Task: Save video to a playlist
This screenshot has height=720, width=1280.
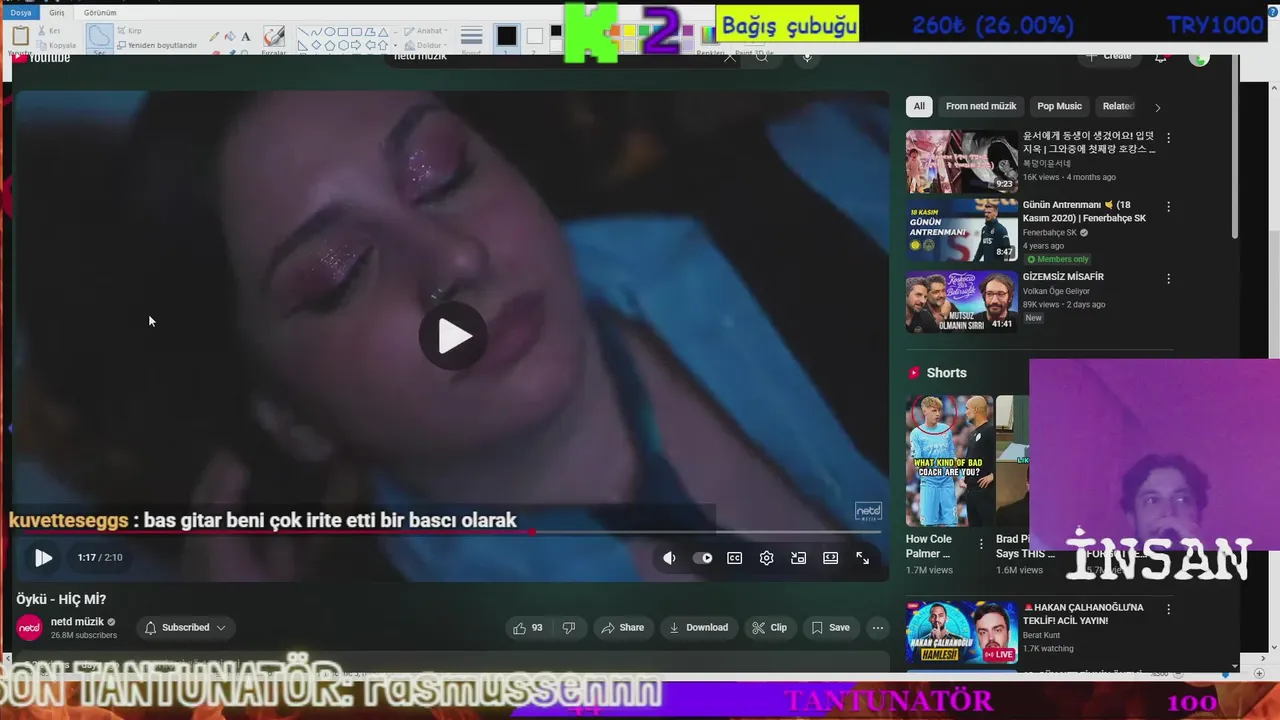Action: pos(830,628)
